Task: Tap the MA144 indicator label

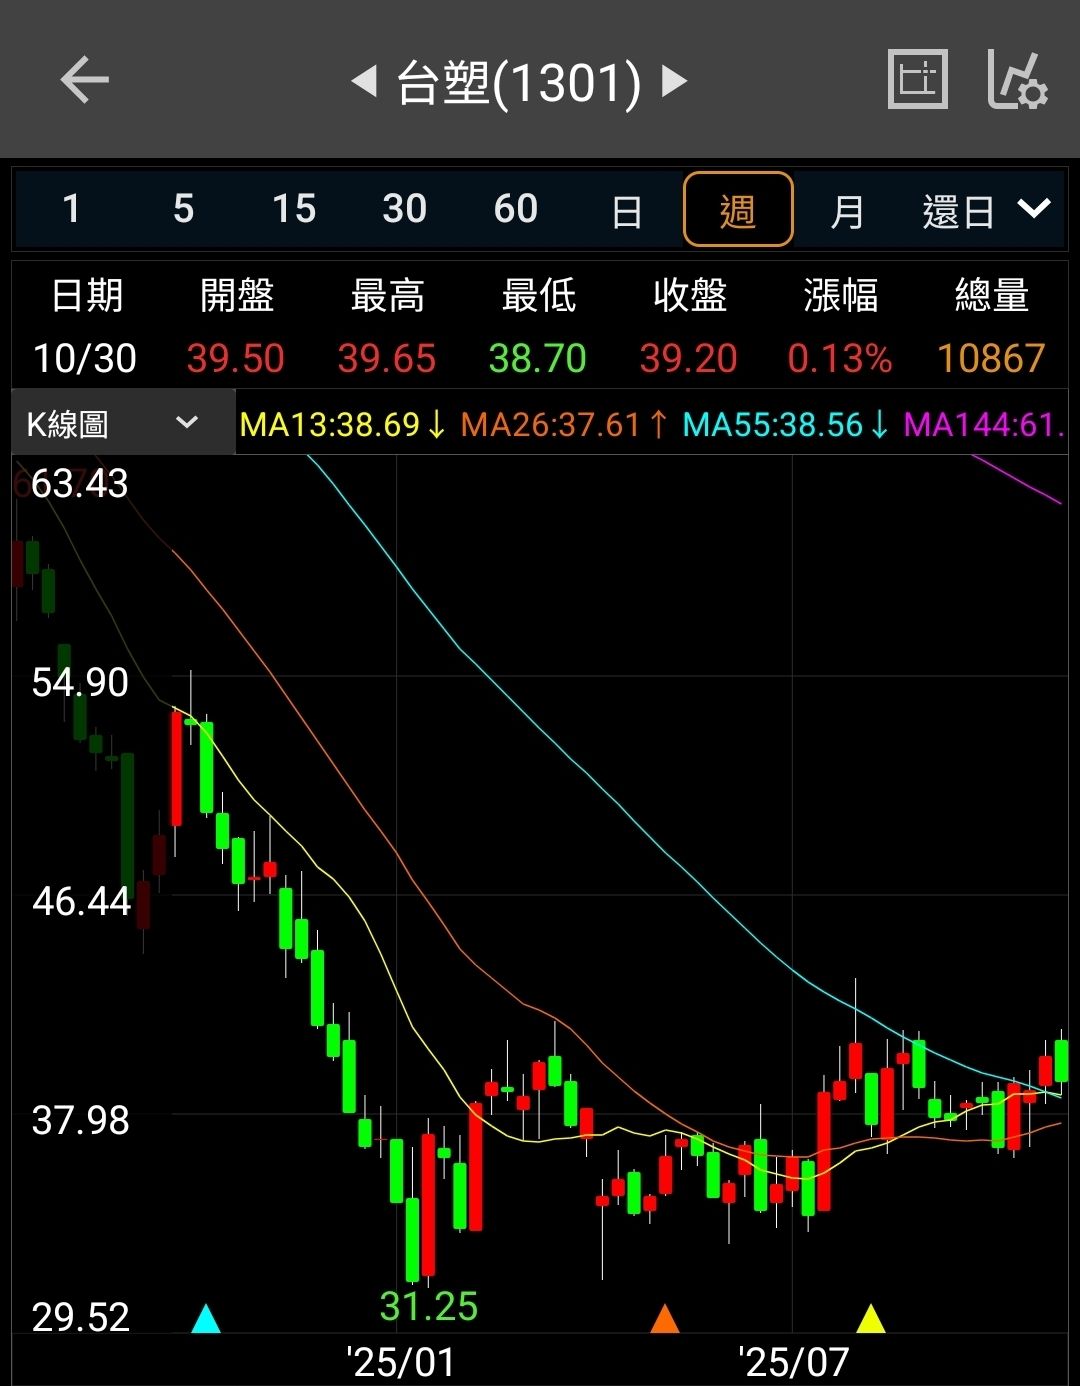Action: pyautogui.click(x=985, y=424)
